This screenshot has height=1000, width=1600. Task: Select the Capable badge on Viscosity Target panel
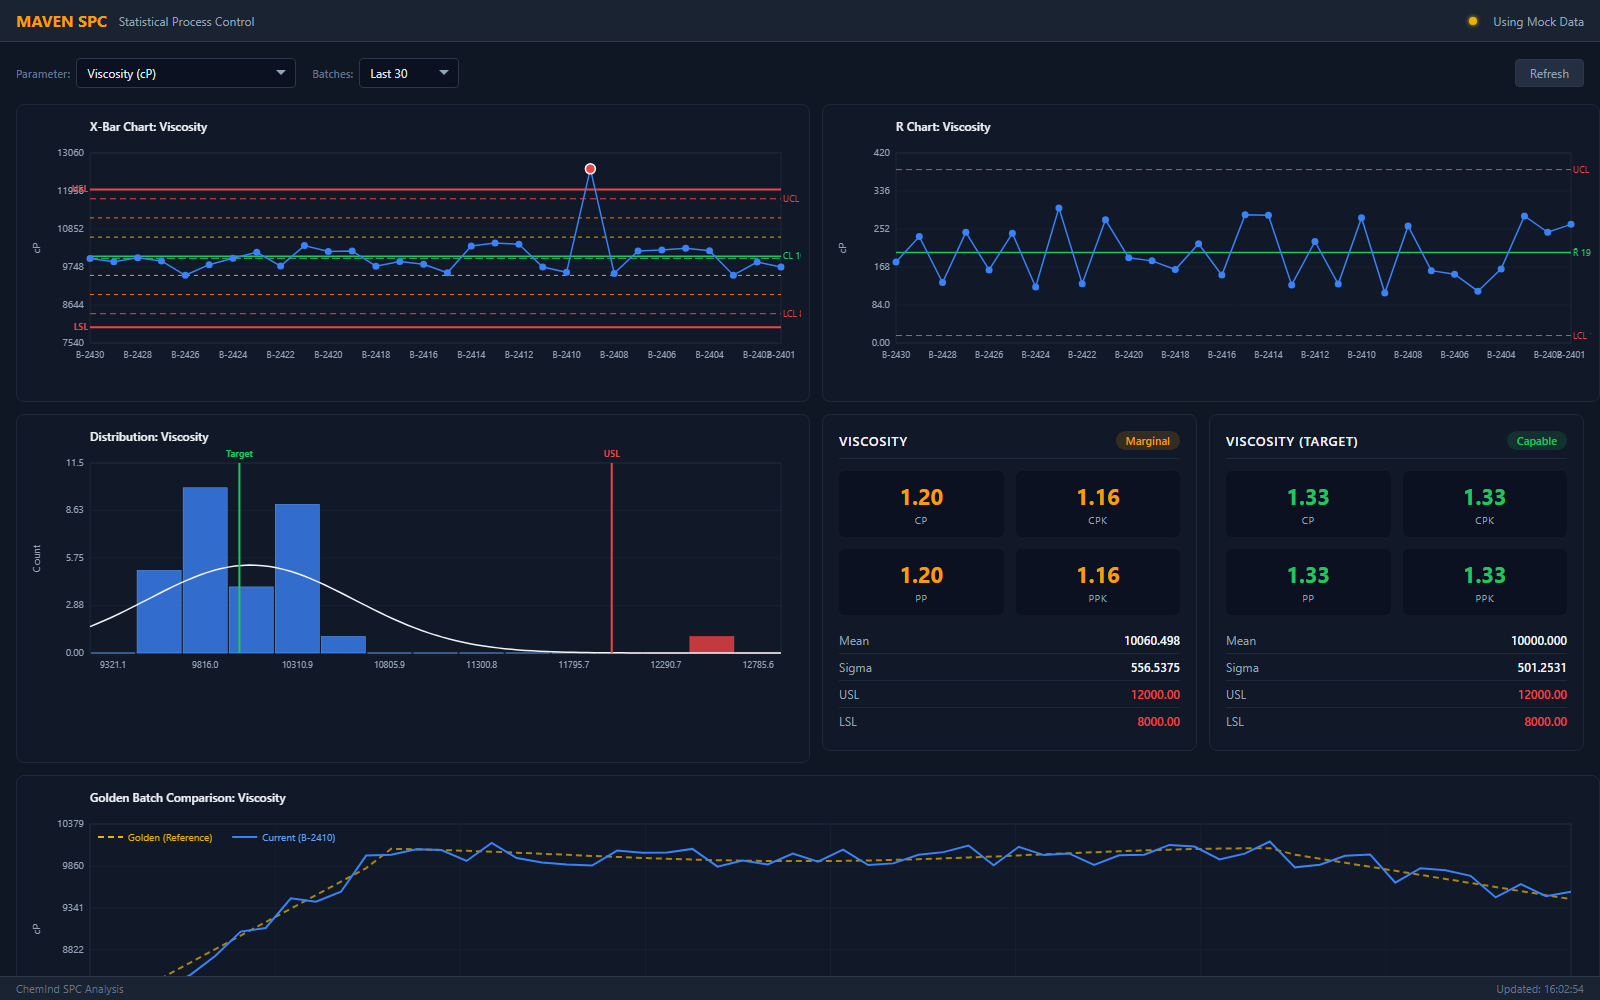(x=1536, y=440)
